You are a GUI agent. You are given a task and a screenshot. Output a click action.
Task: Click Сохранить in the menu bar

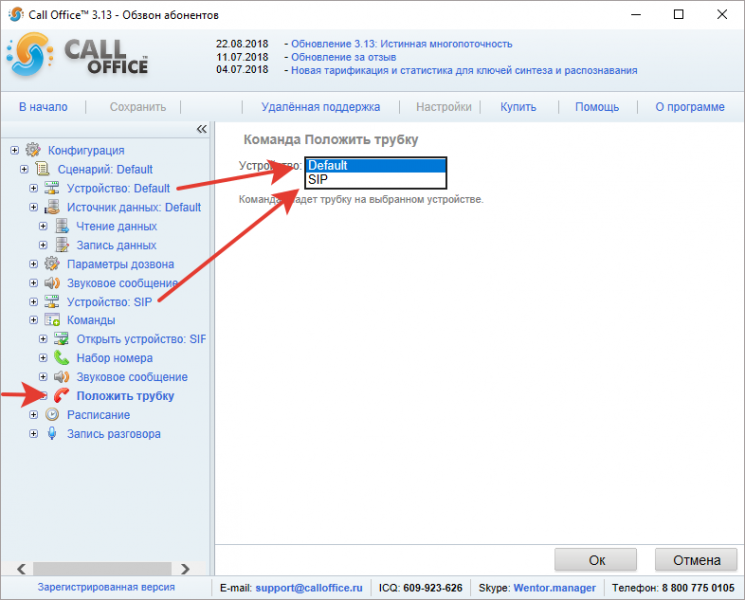tap(138, 107)
